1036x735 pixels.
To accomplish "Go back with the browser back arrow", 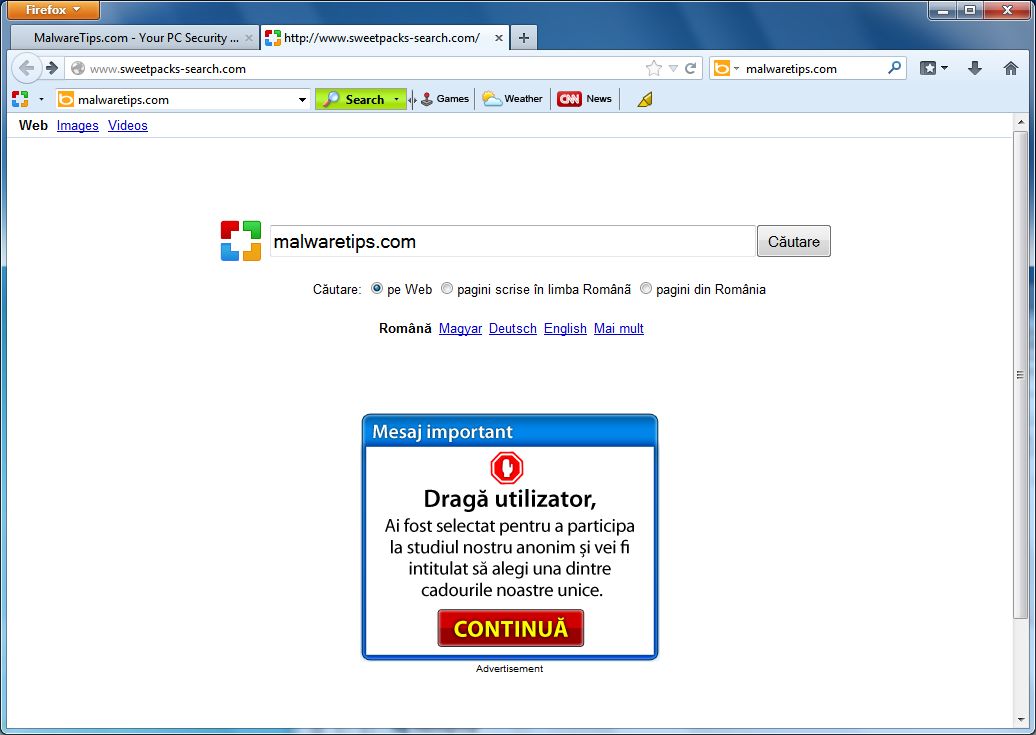I will pos(26,68).
